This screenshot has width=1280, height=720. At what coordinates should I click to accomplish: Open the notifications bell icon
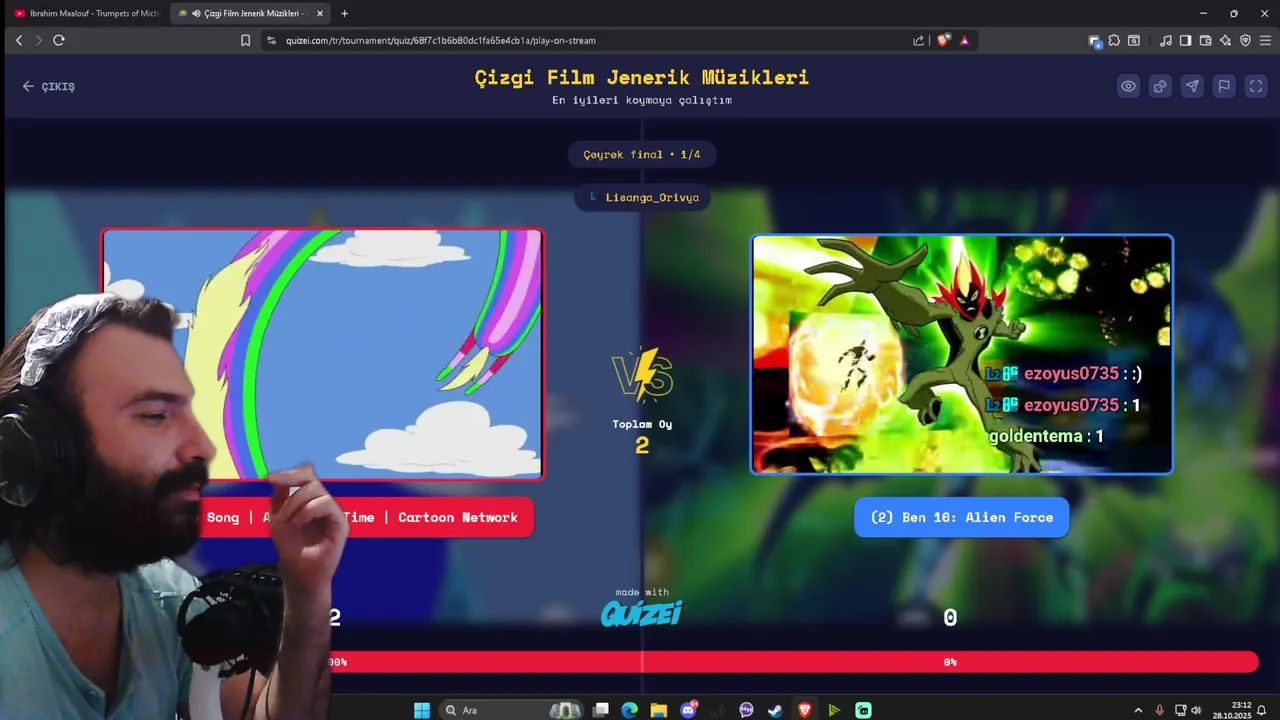coord(1262,710)
